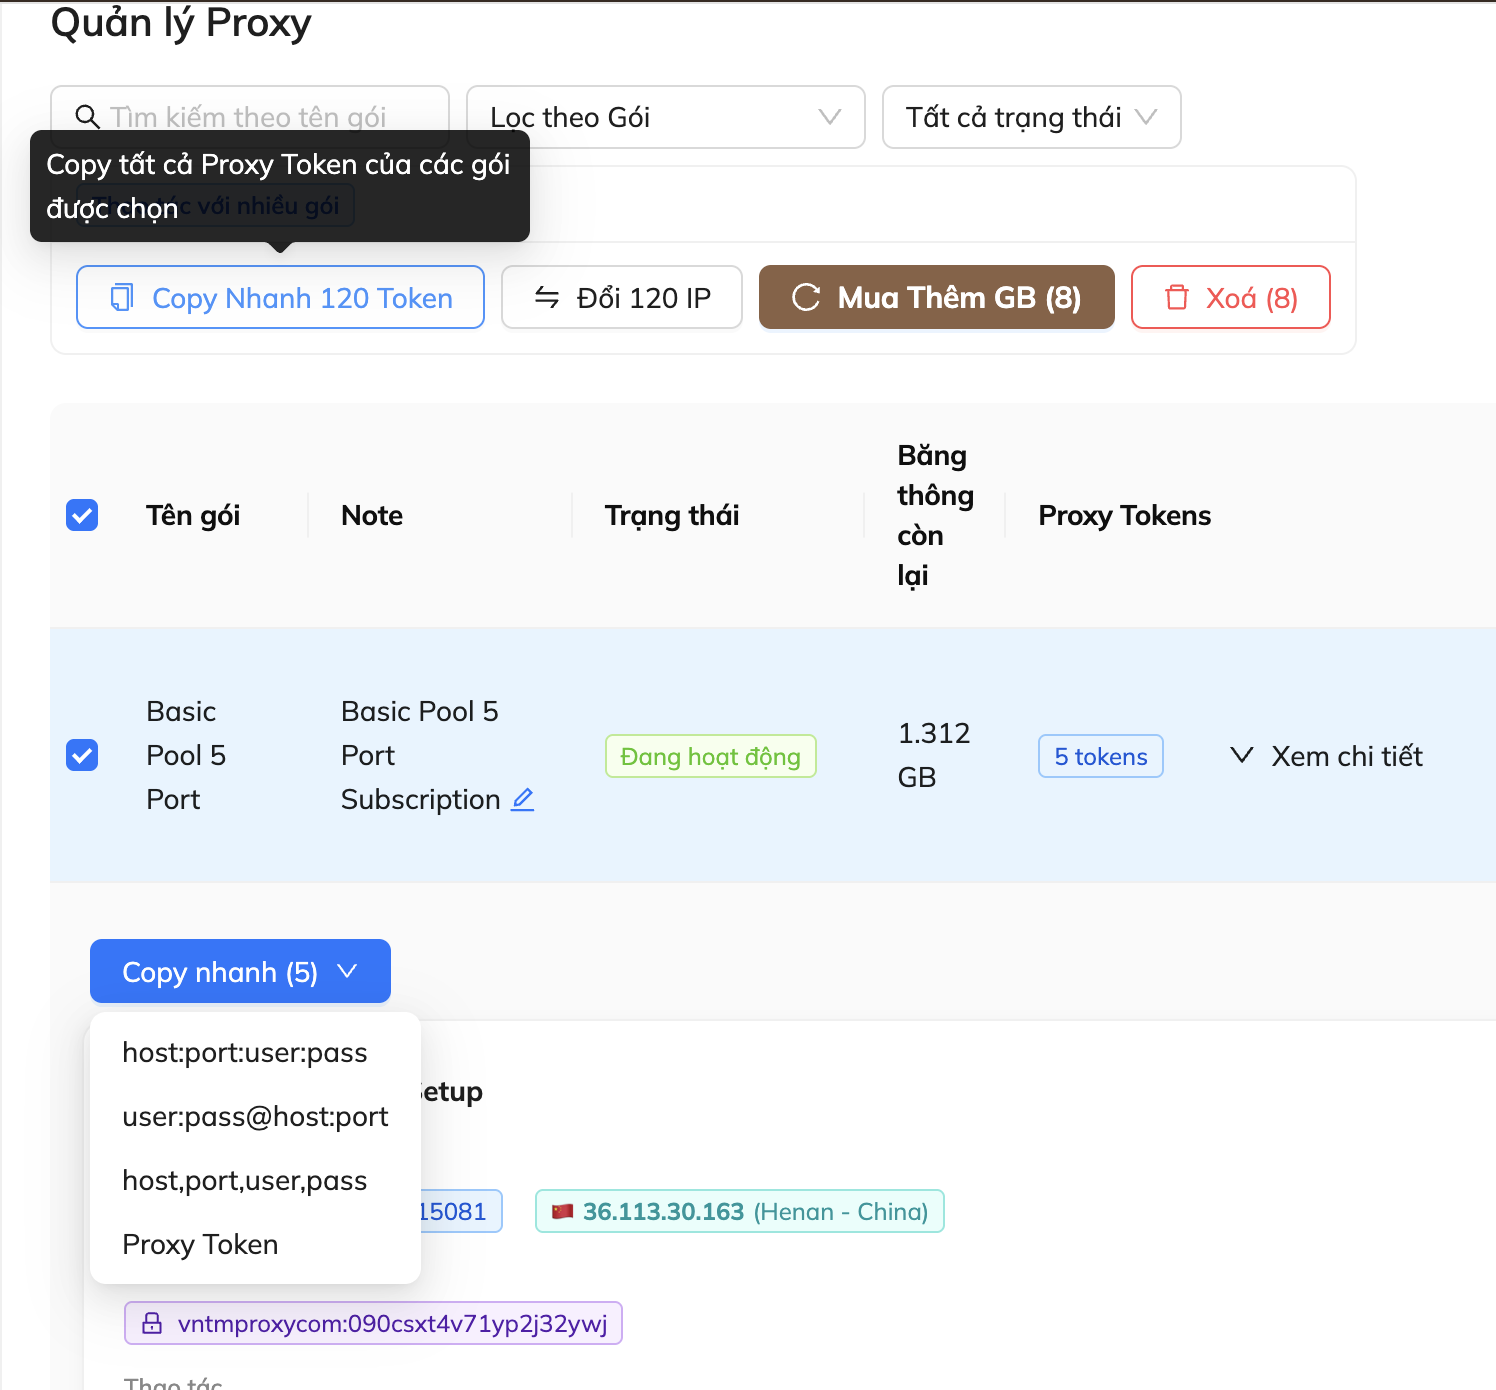
Task: Click the lock icon on the credentials tag
Action: point(152,1323)
